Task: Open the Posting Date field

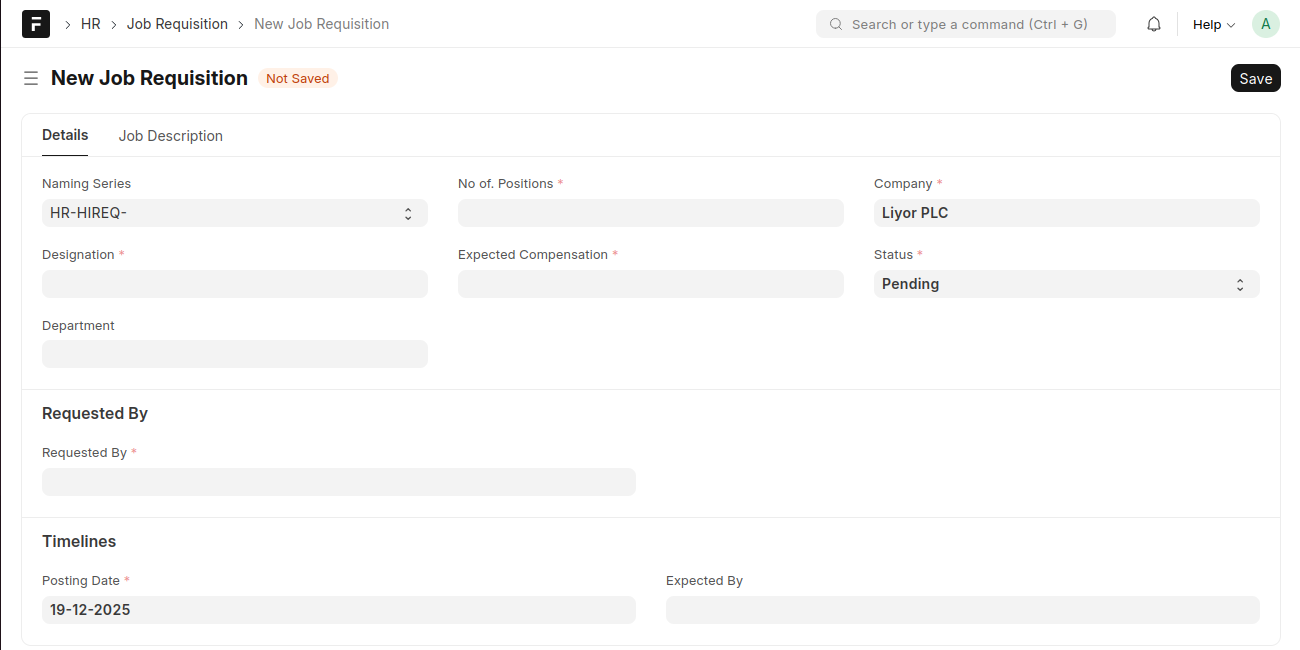Action: (338, 610)
